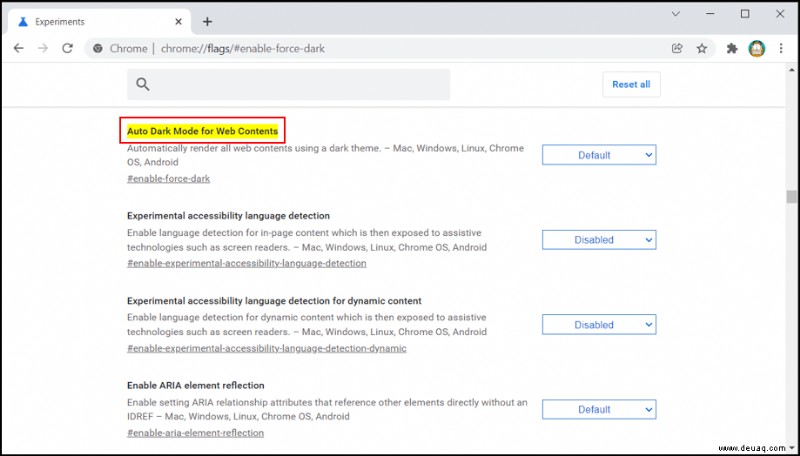Viewport: 800px width, 456px height.
Task: Click the Experiments flask favicon
Action: point(23,21)
